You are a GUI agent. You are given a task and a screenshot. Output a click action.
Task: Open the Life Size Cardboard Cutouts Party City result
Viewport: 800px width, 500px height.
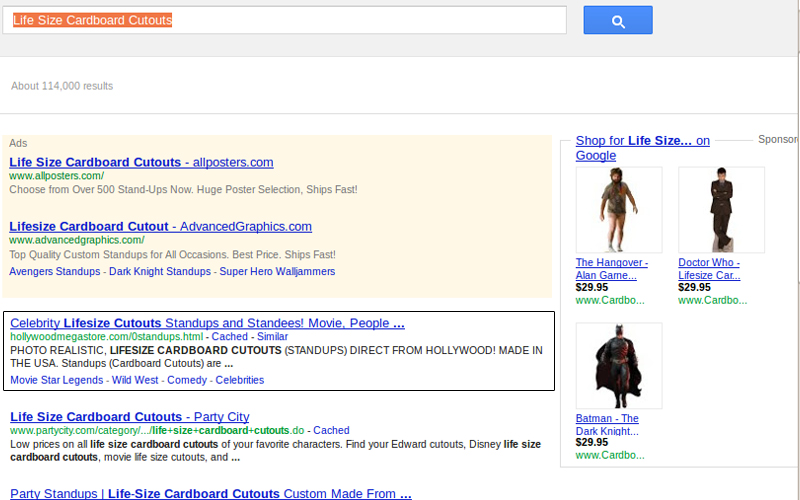pos(130,417)
